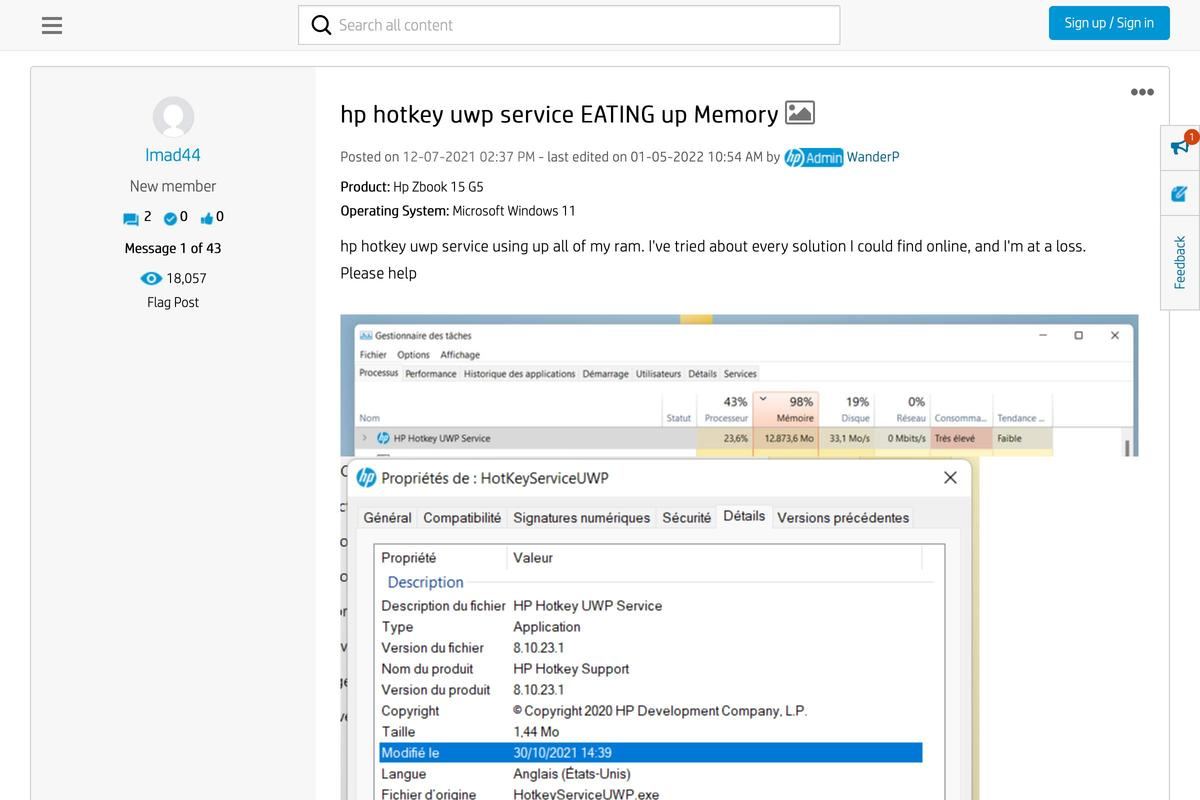
Task: Select the Démarrage tab
Action: [x=605, y=374]
